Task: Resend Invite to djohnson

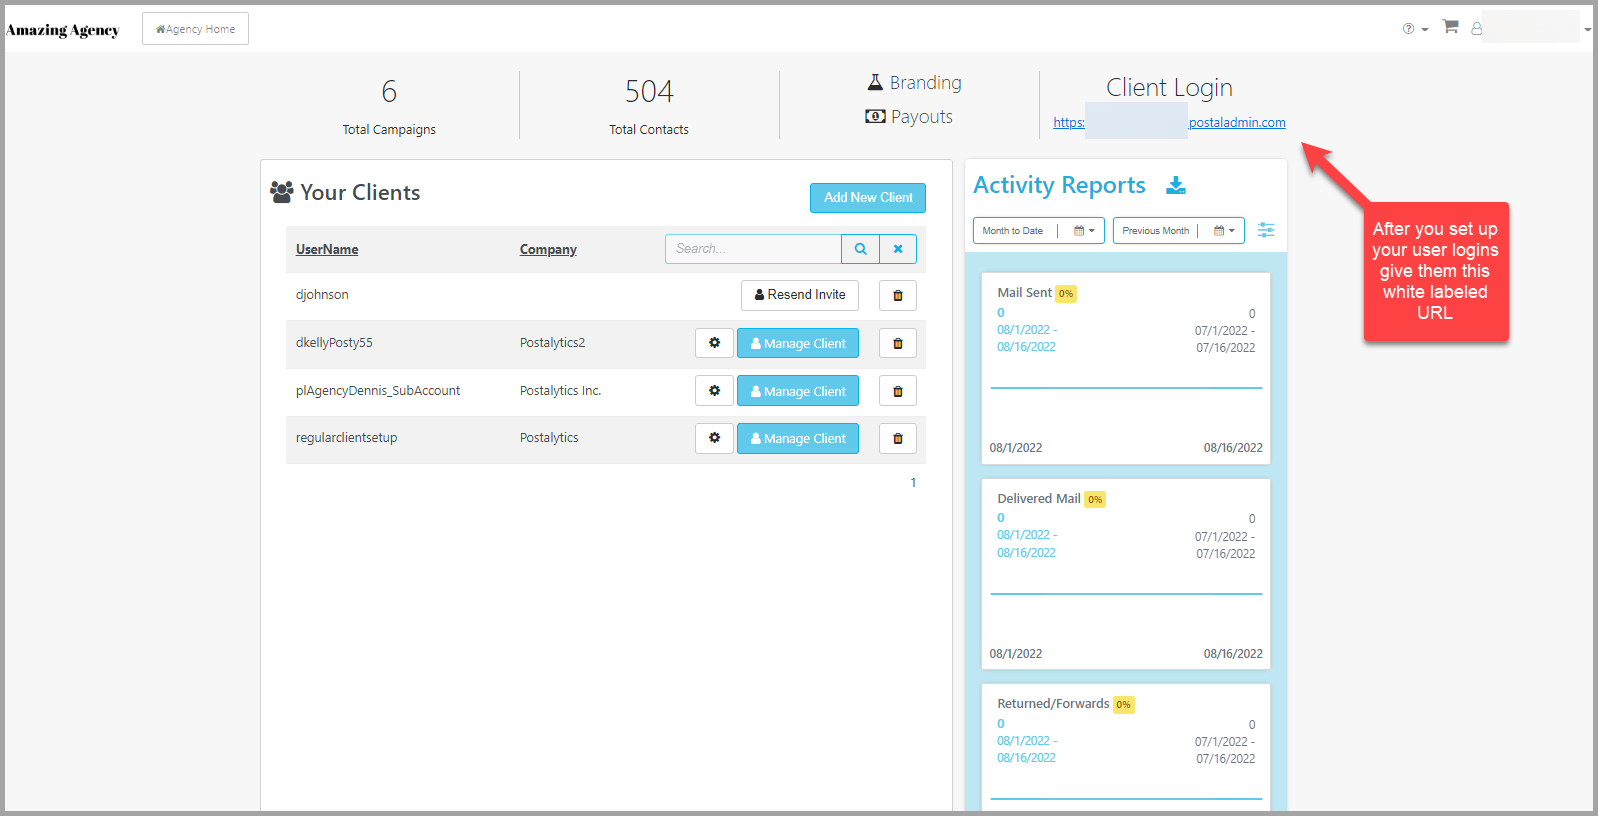Action: (x=800, y=295)
